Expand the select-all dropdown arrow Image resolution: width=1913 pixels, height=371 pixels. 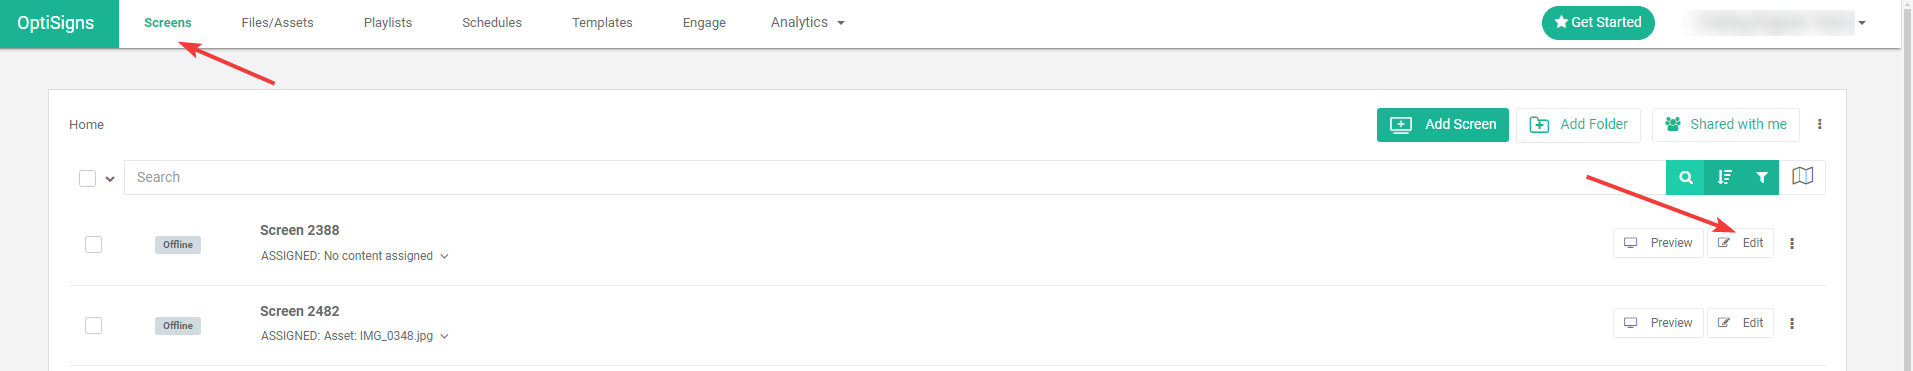click(x=110, y=179)
